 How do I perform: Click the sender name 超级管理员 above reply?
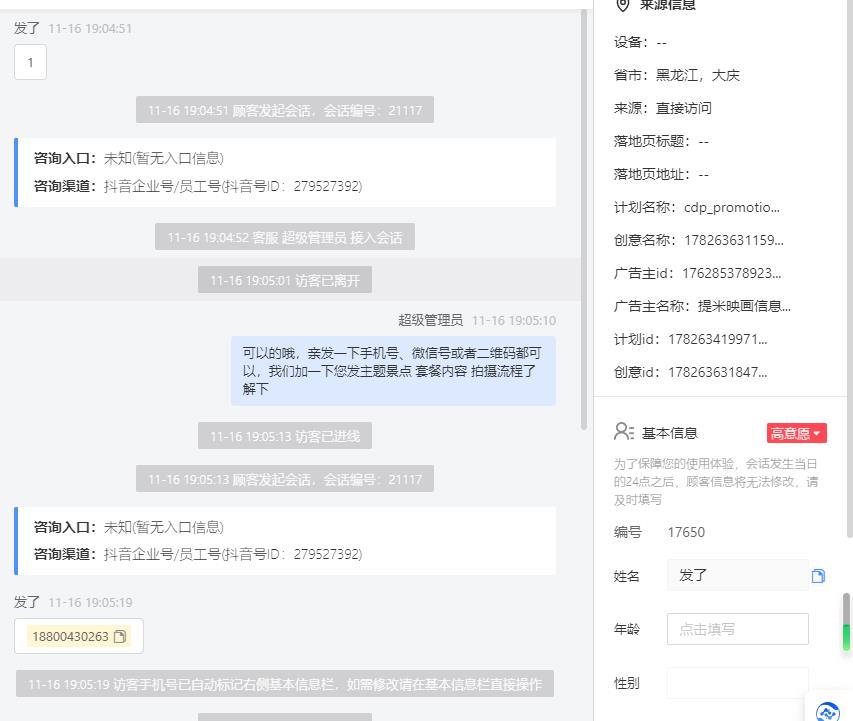(431, 320)
